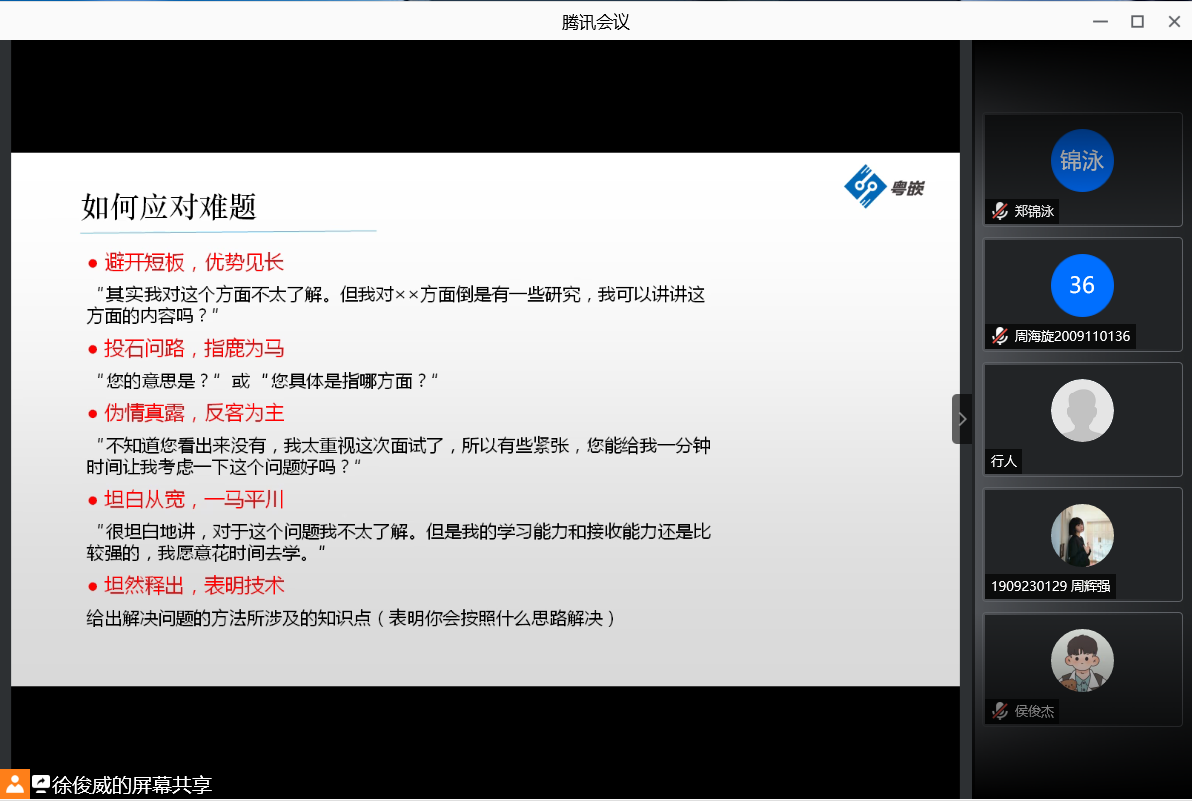The width and height of the screenshot is (1192, 801).
Task: Click the screen share icon before 徐俊威
Action: pos(41,785)
